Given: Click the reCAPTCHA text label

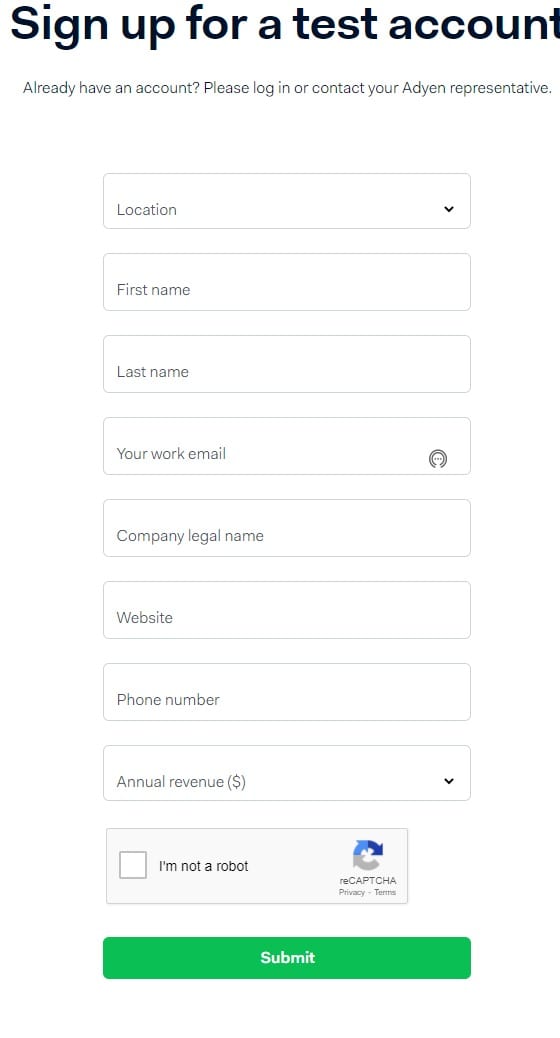Looking at the screenshot, I should (368, 880).
